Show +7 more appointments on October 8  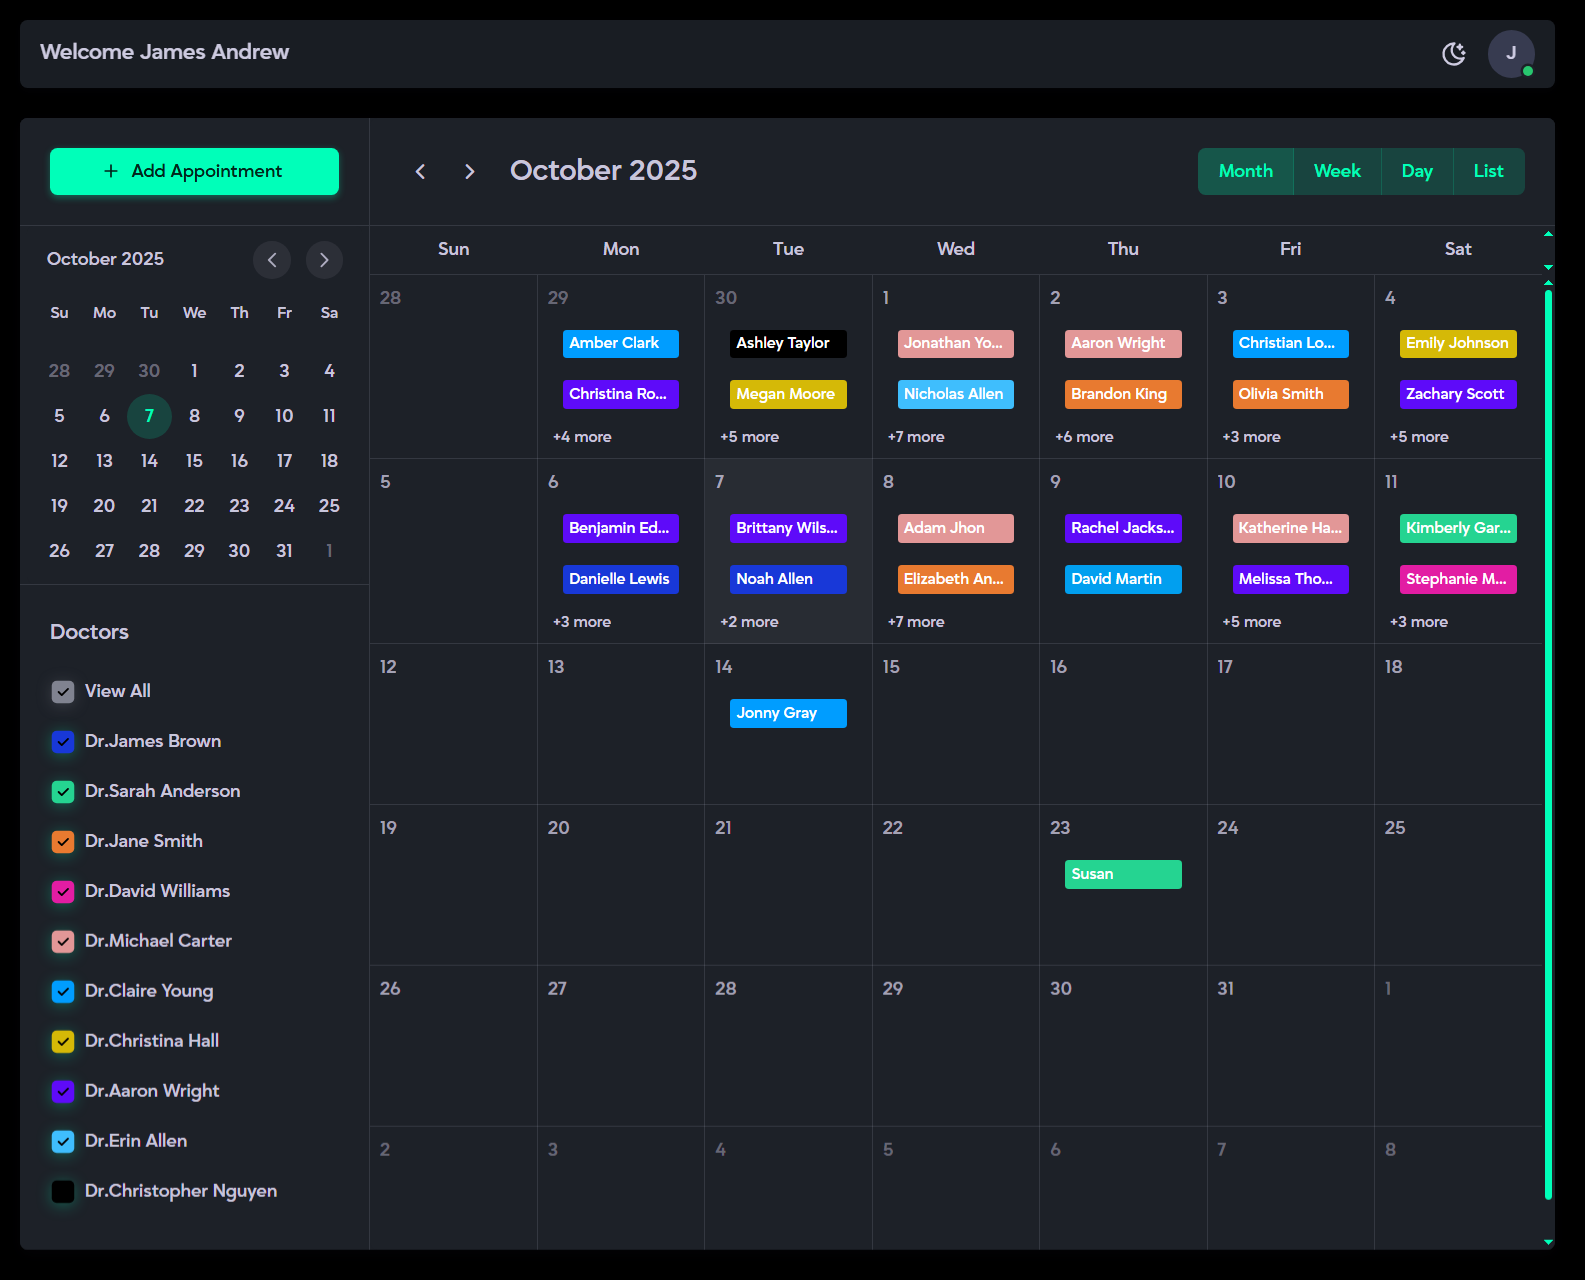click(916, 622)
